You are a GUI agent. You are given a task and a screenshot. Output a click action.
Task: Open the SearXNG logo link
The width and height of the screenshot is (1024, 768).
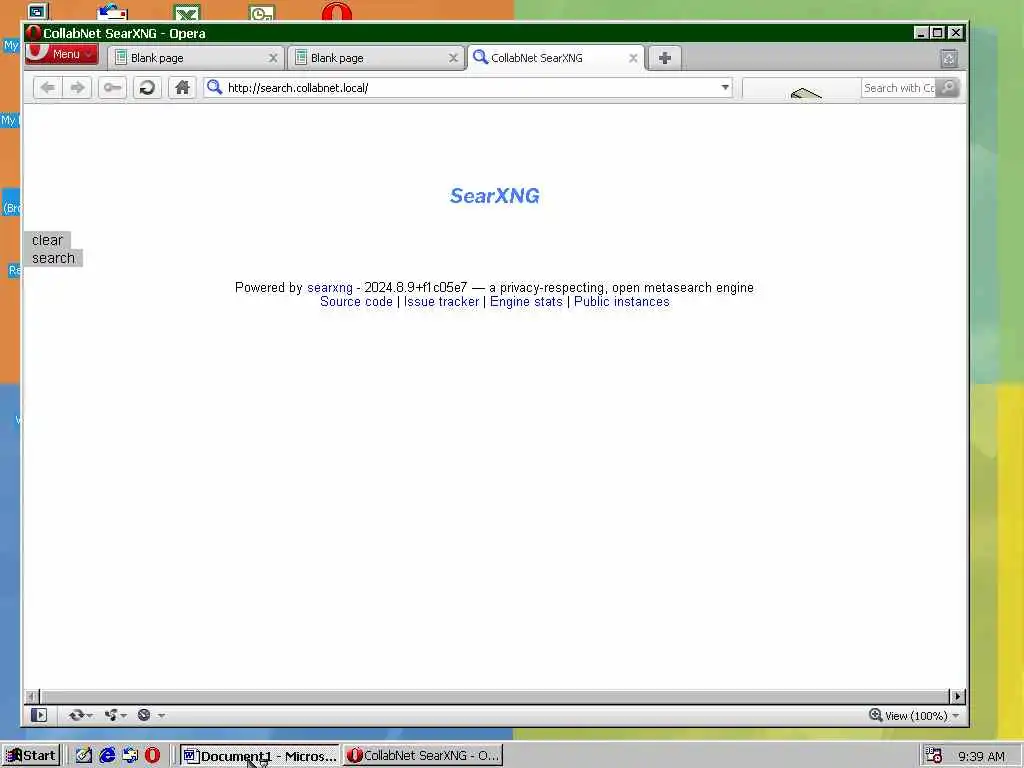(494, 195)
